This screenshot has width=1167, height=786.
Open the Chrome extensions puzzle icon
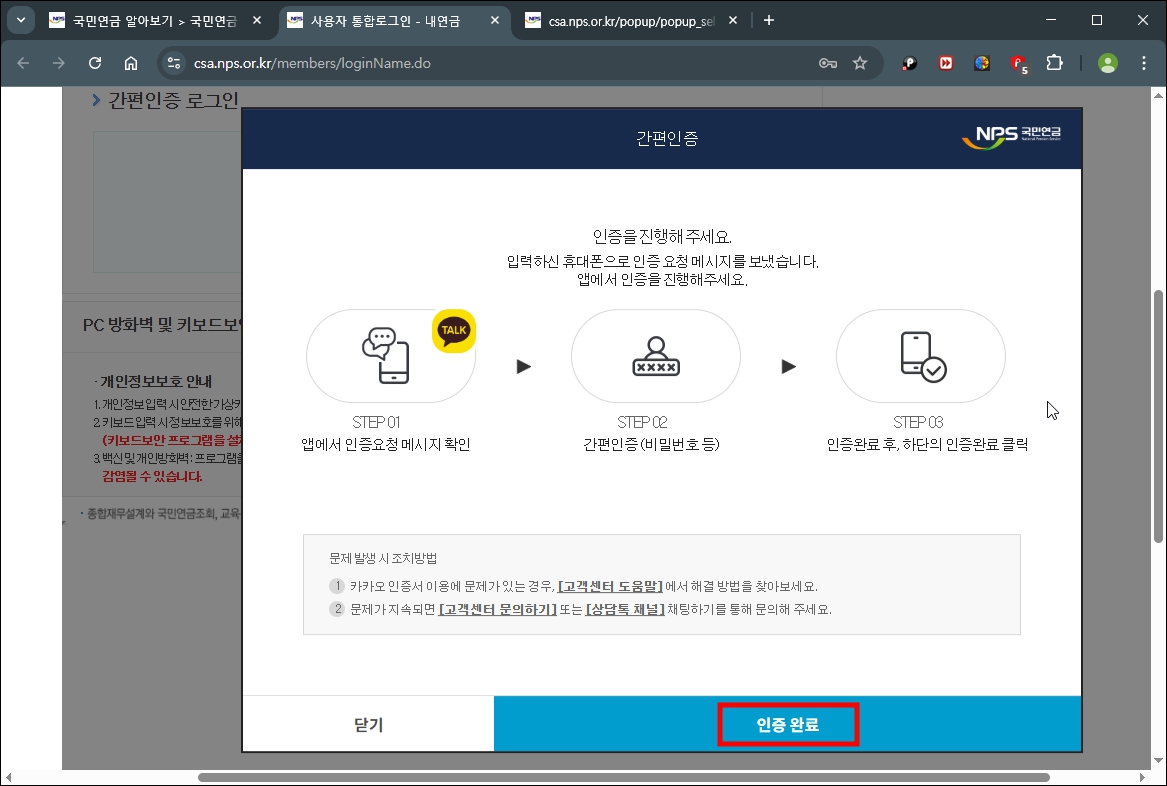(1054, 62)
